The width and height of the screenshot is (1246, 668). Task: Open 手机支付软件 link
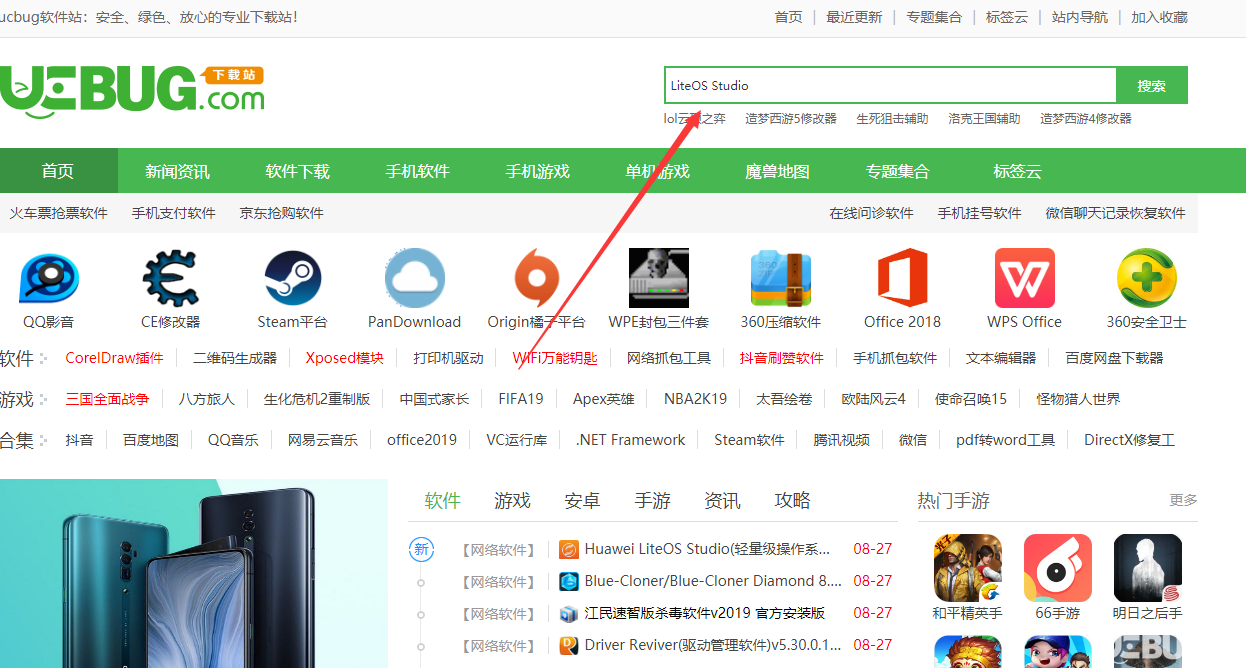point(174,213)
